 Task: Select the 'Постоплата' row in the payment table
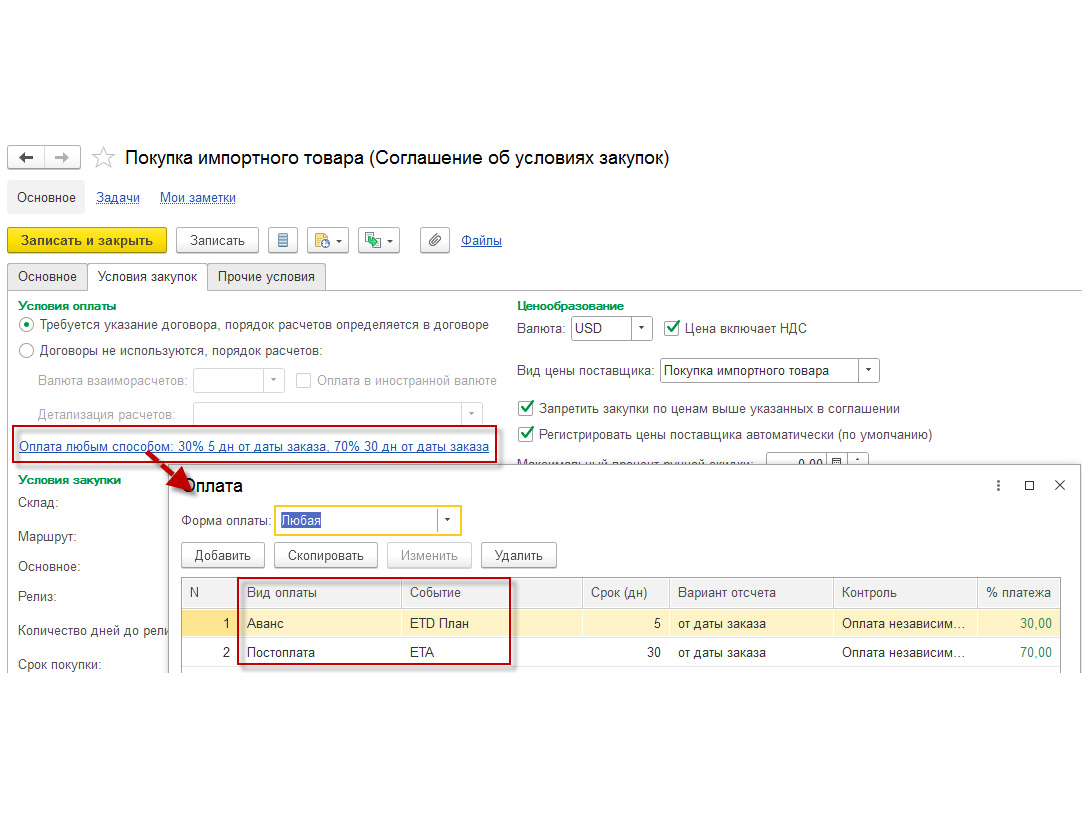coord(620,652)
